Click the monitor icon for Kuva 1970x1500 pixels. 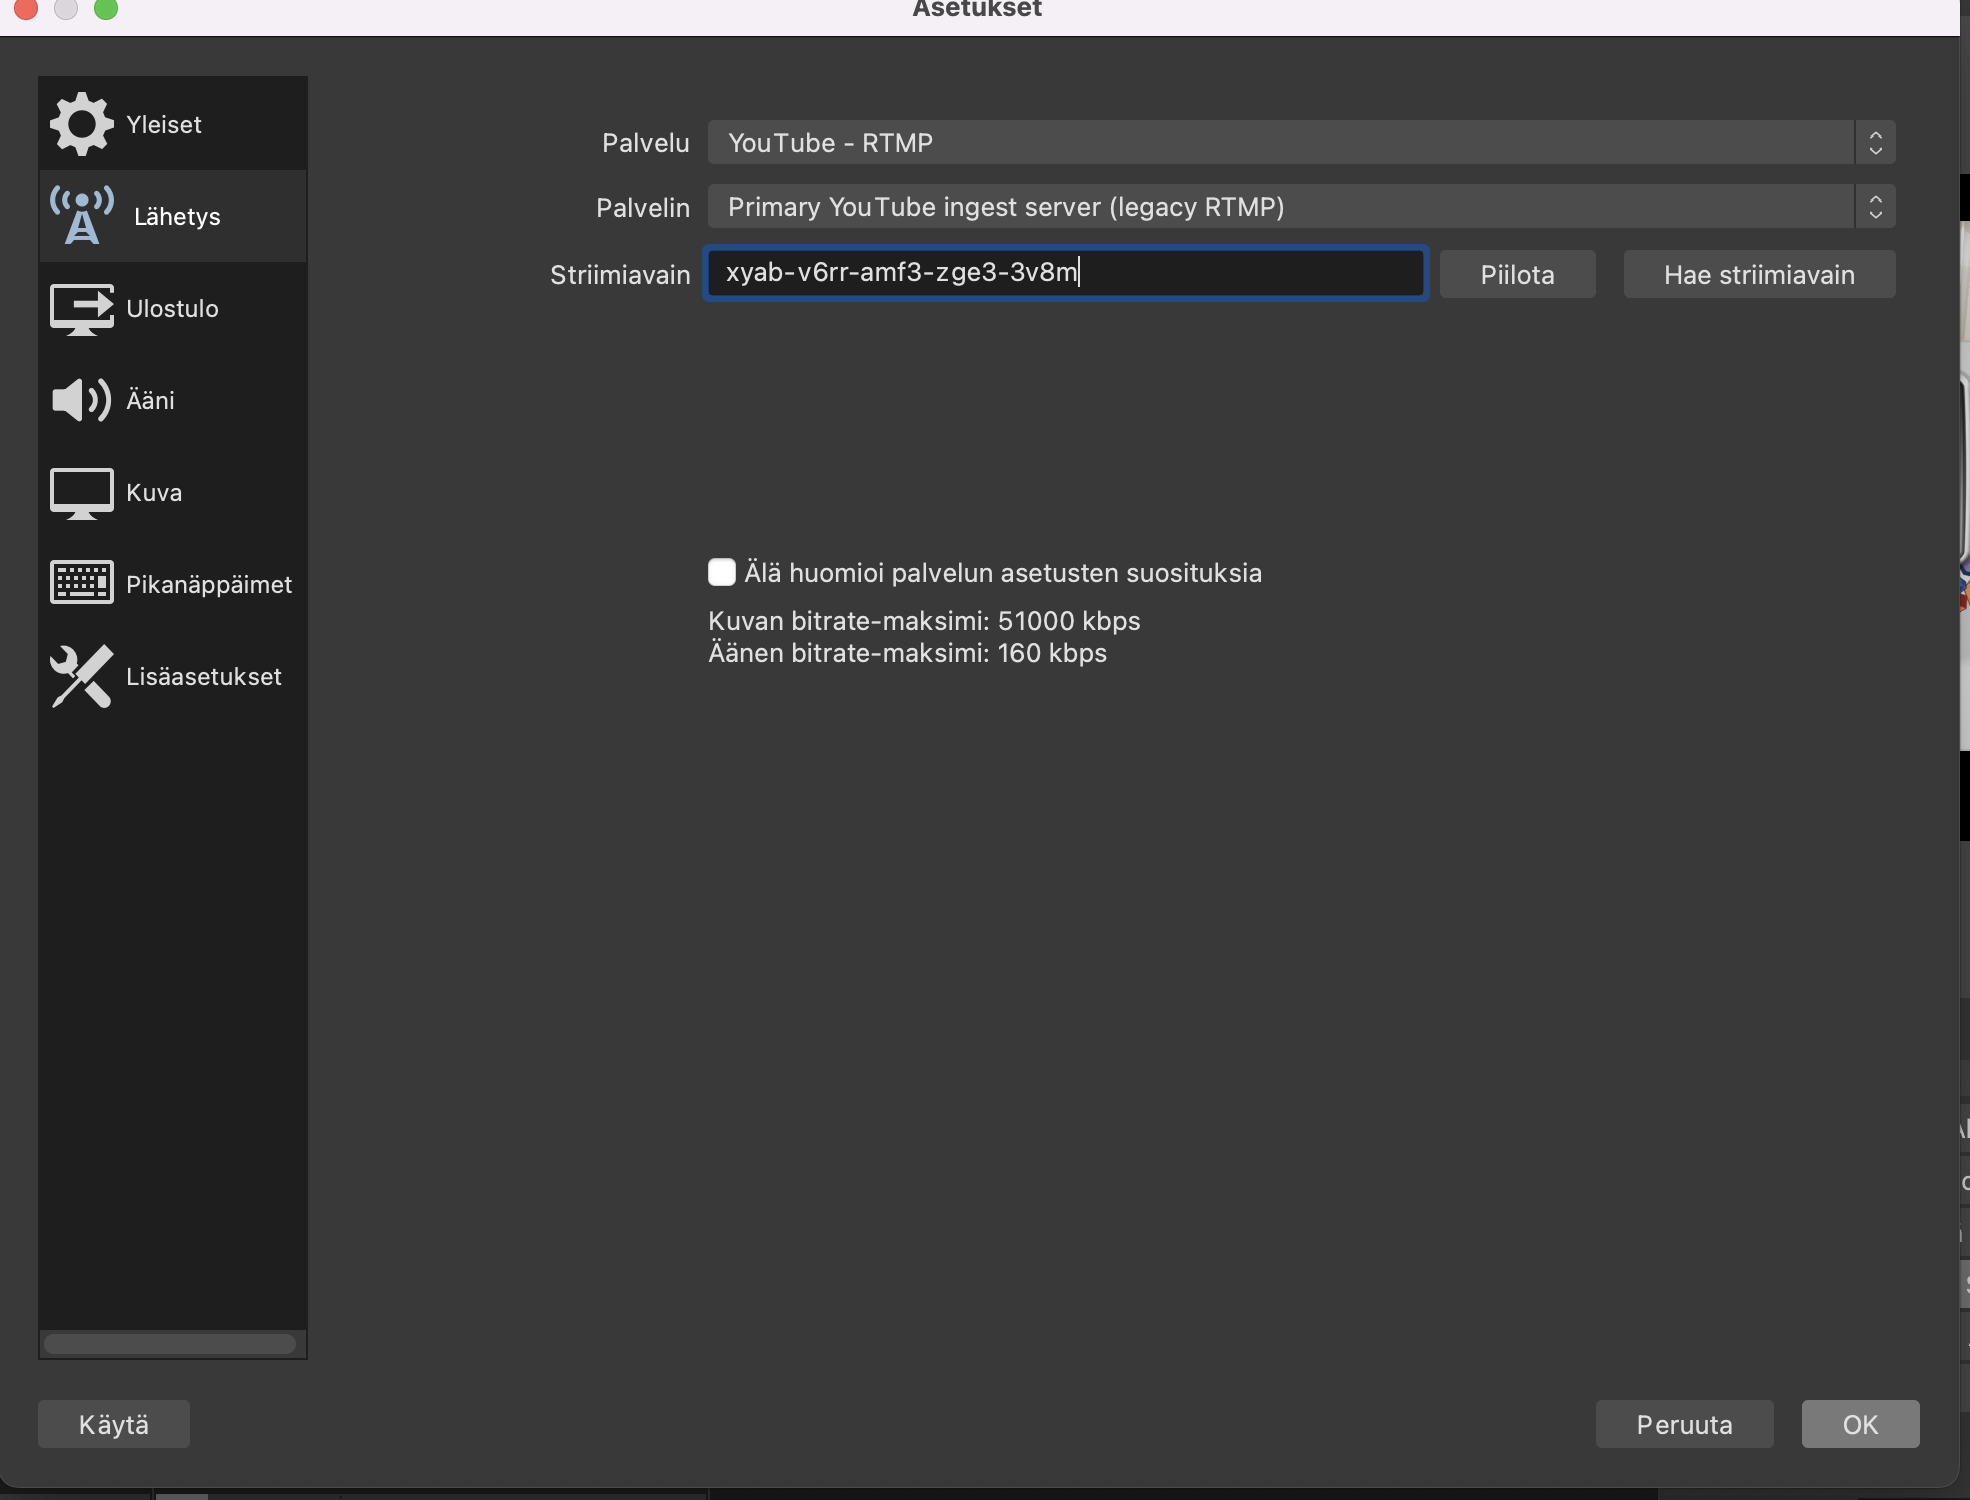[x=81, y=493]
